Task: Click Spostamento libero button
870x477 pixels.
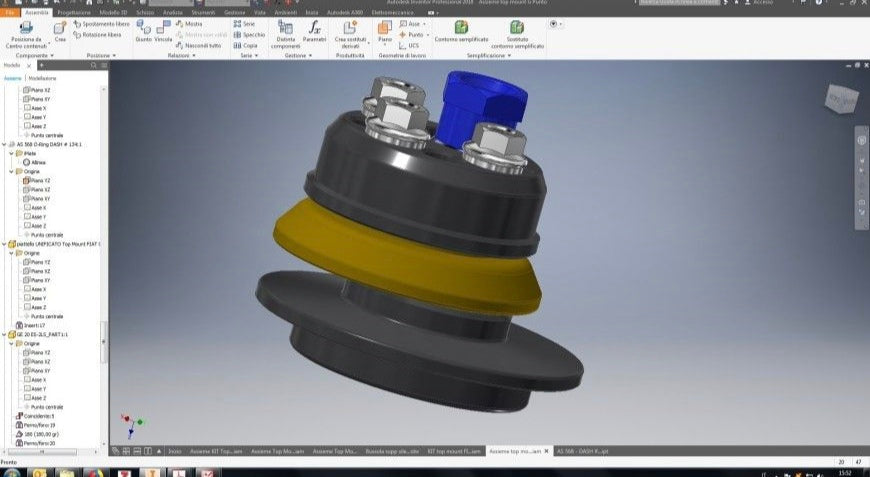Action: coord(102,24)
